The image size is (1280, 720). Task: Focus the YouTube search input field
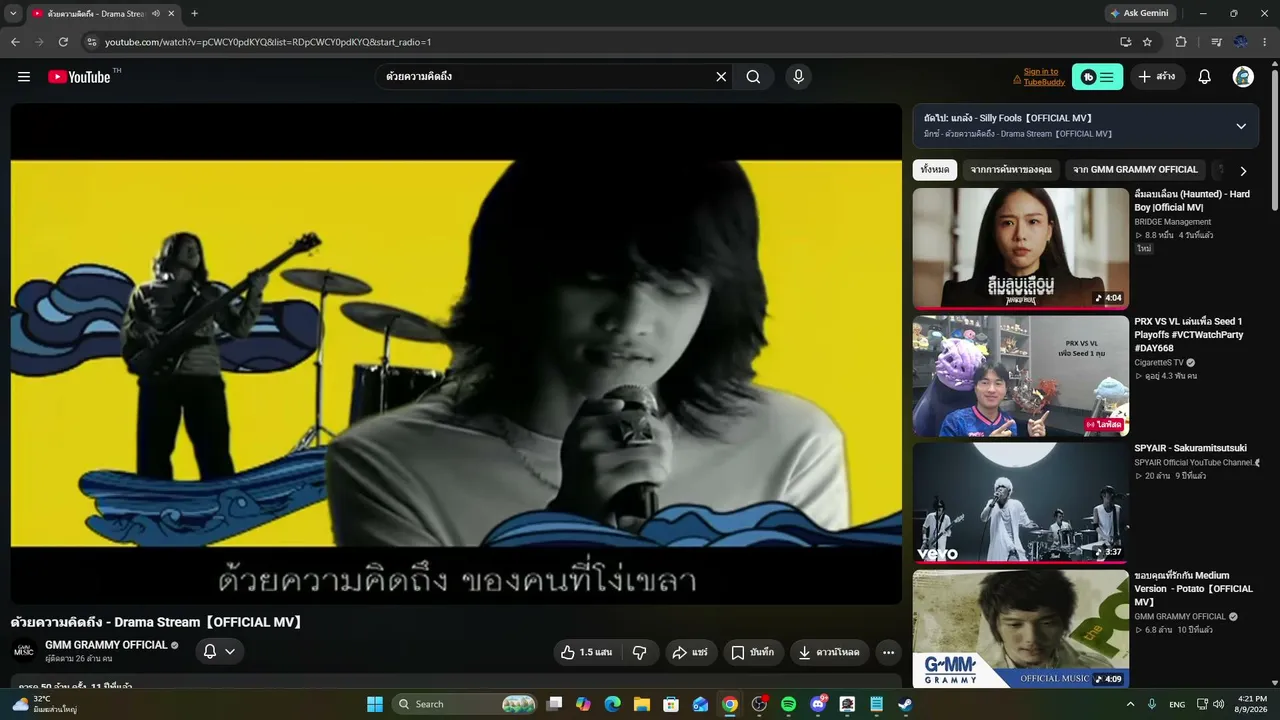(x=546, y=77)
